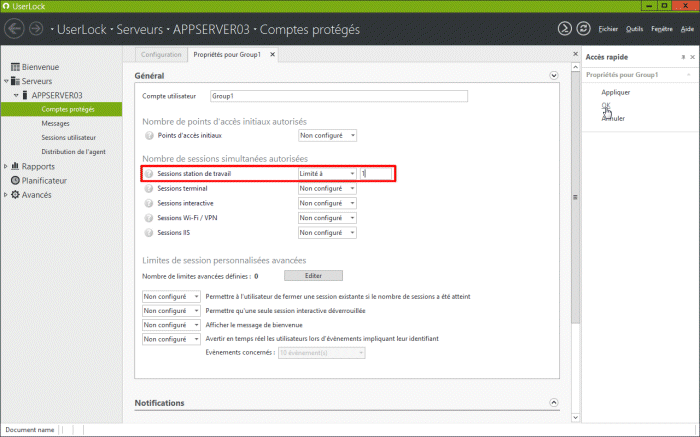Open the Evènements concernés dropdown
The width and height of the screenshot is (700, 437).
321,353
